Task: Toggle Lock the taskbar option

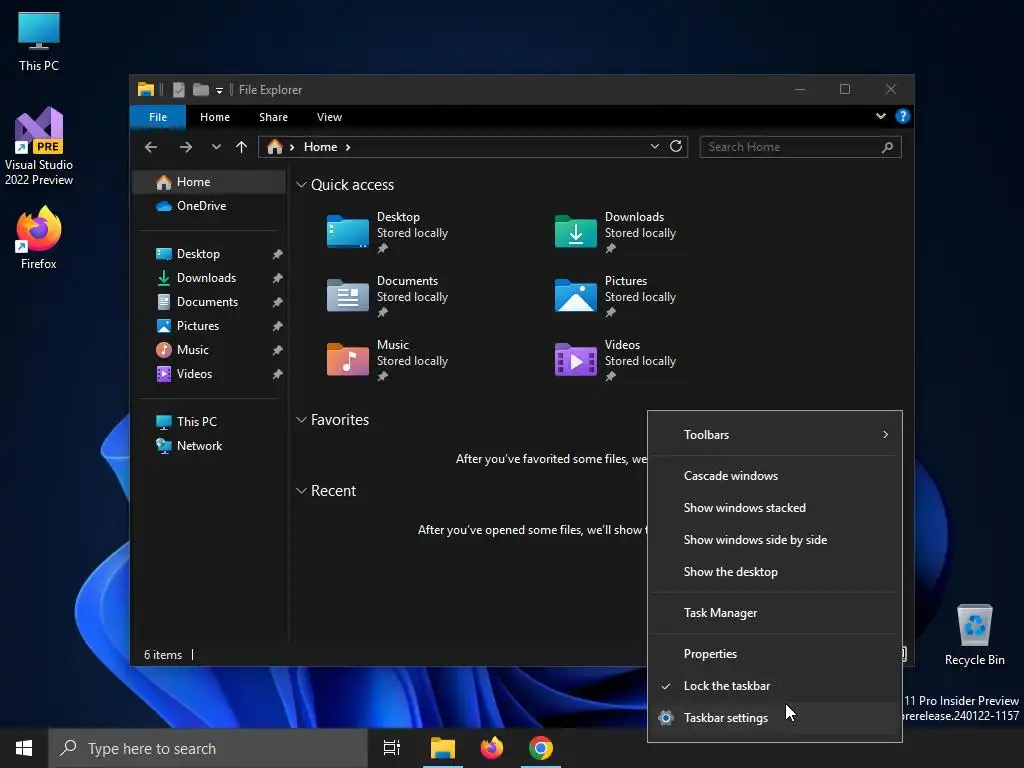Action: 775,686
